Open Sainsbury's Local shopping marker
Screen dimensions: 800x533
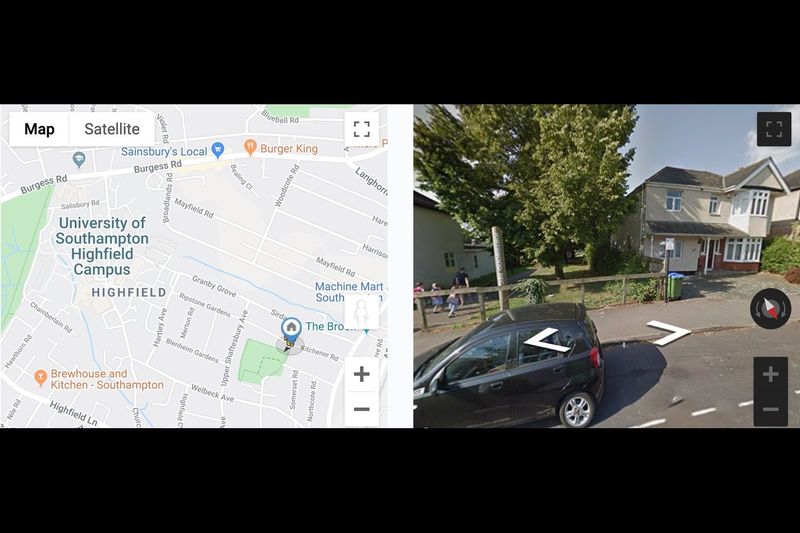pos(218,149)
